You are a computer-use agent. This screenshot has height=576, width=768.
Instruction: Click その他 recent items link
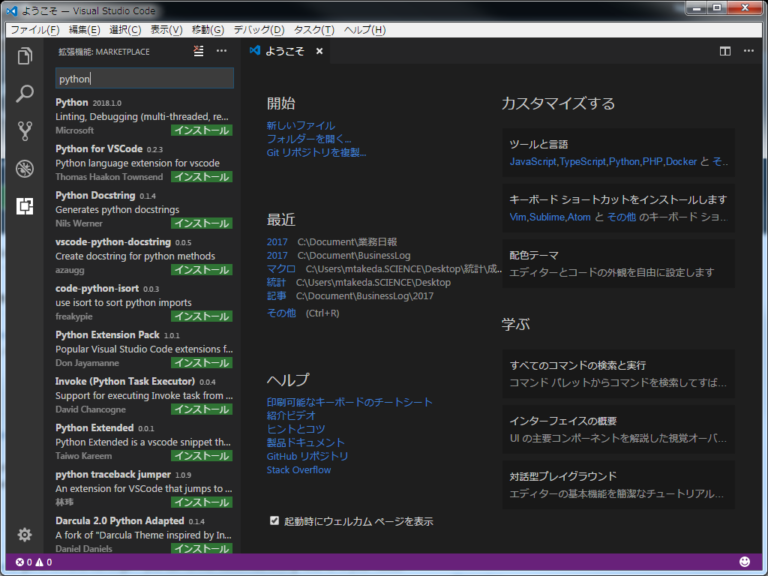click(281, 313)
